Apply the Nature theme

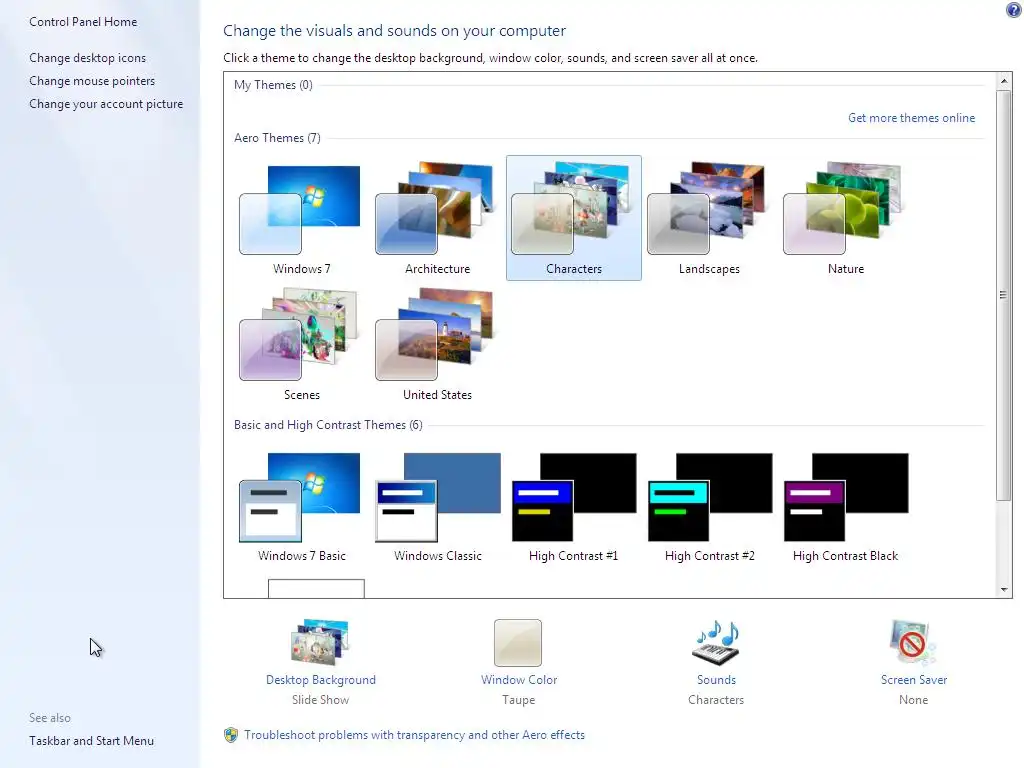click(845, 218)
